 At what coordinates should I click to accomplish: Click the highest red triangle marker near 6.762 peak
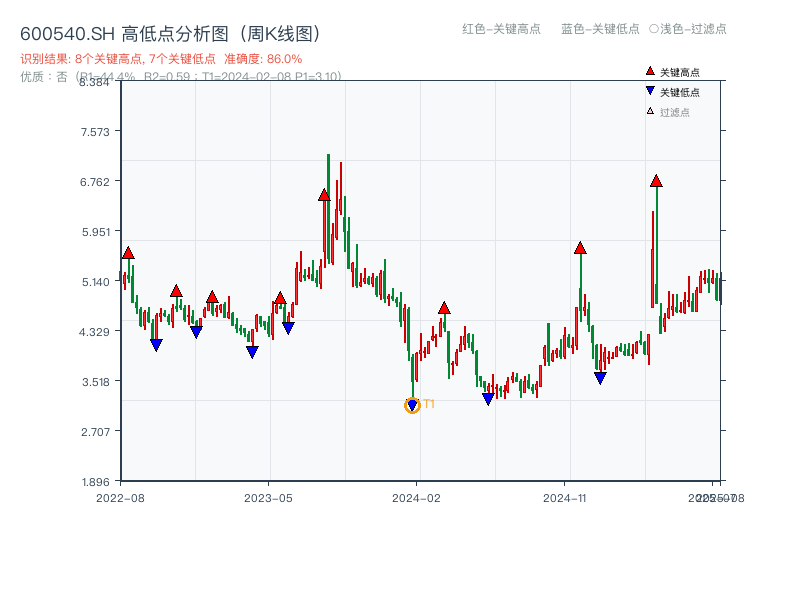coord(658,182)
